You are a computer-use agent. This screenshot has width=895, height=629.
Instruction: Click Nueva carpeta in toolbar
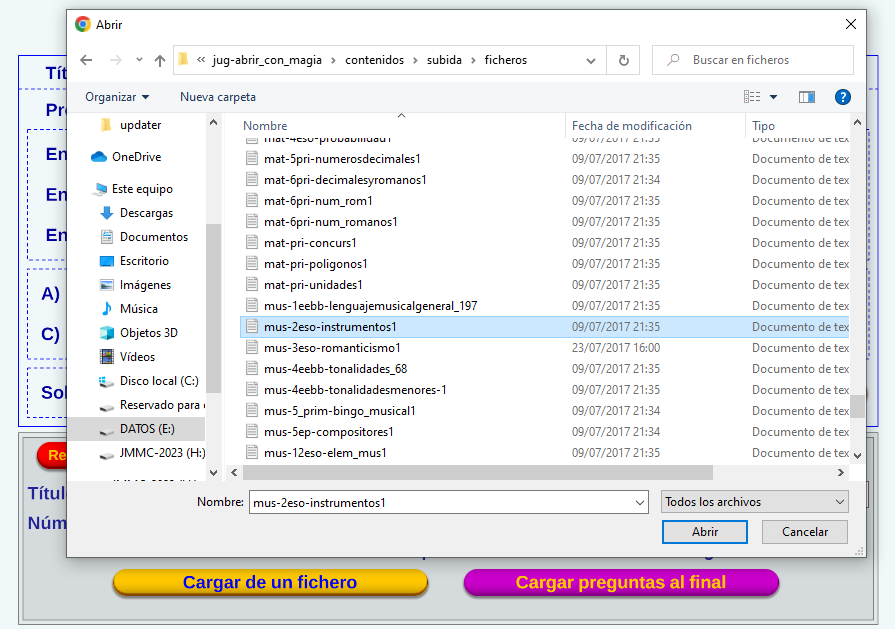[x=218, y=97]
